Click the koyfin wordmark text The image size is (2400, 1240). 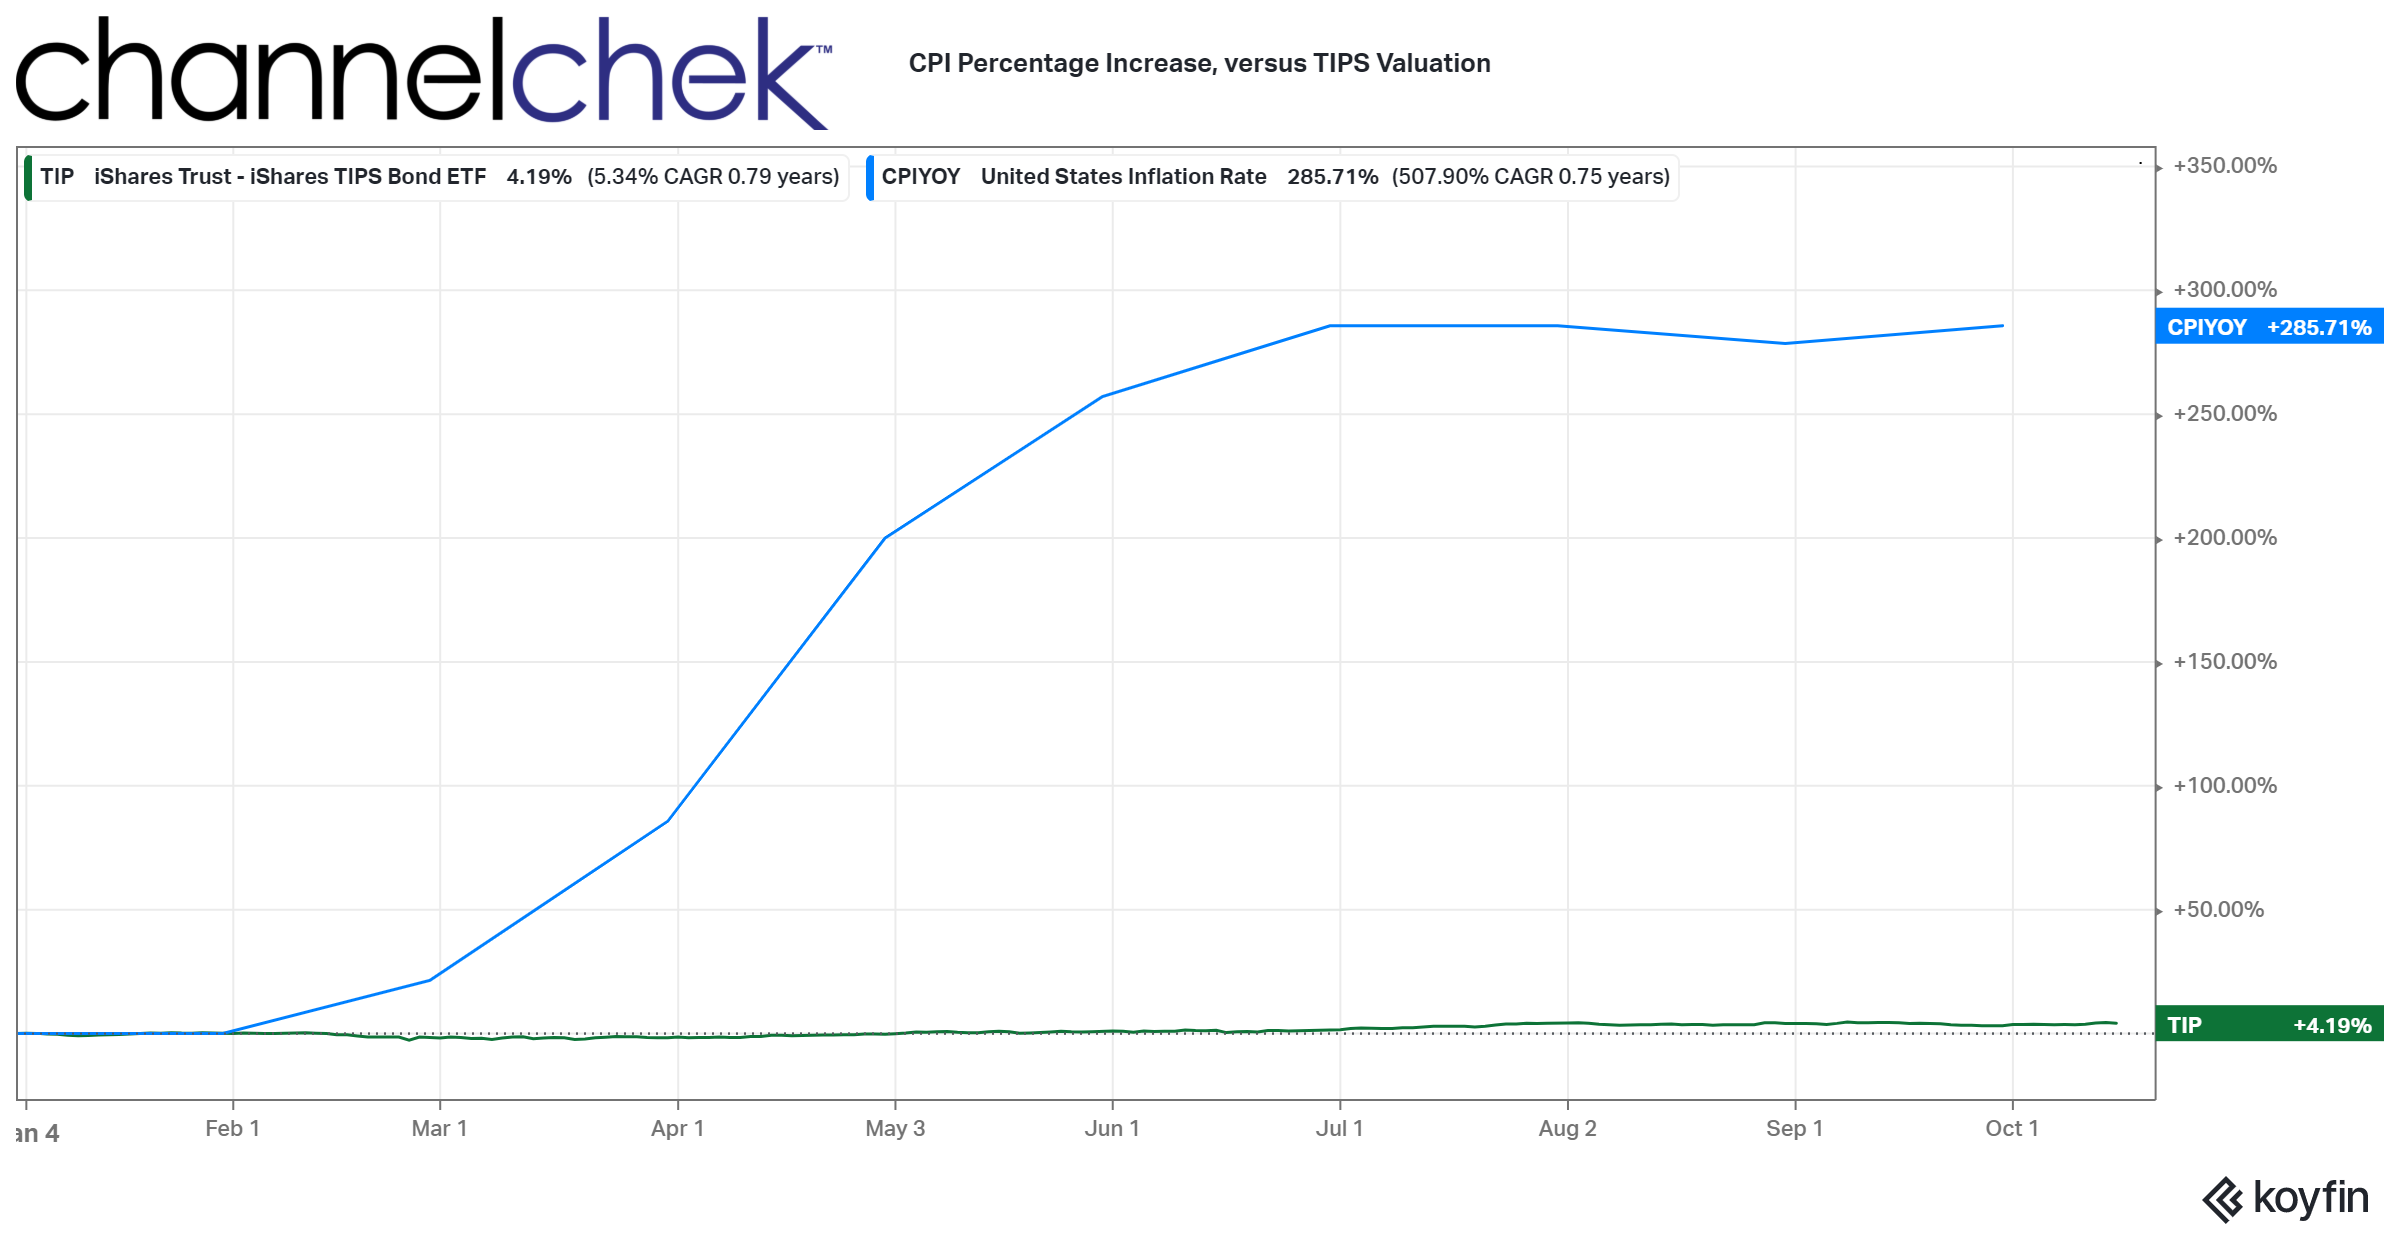point(2310,1197)
